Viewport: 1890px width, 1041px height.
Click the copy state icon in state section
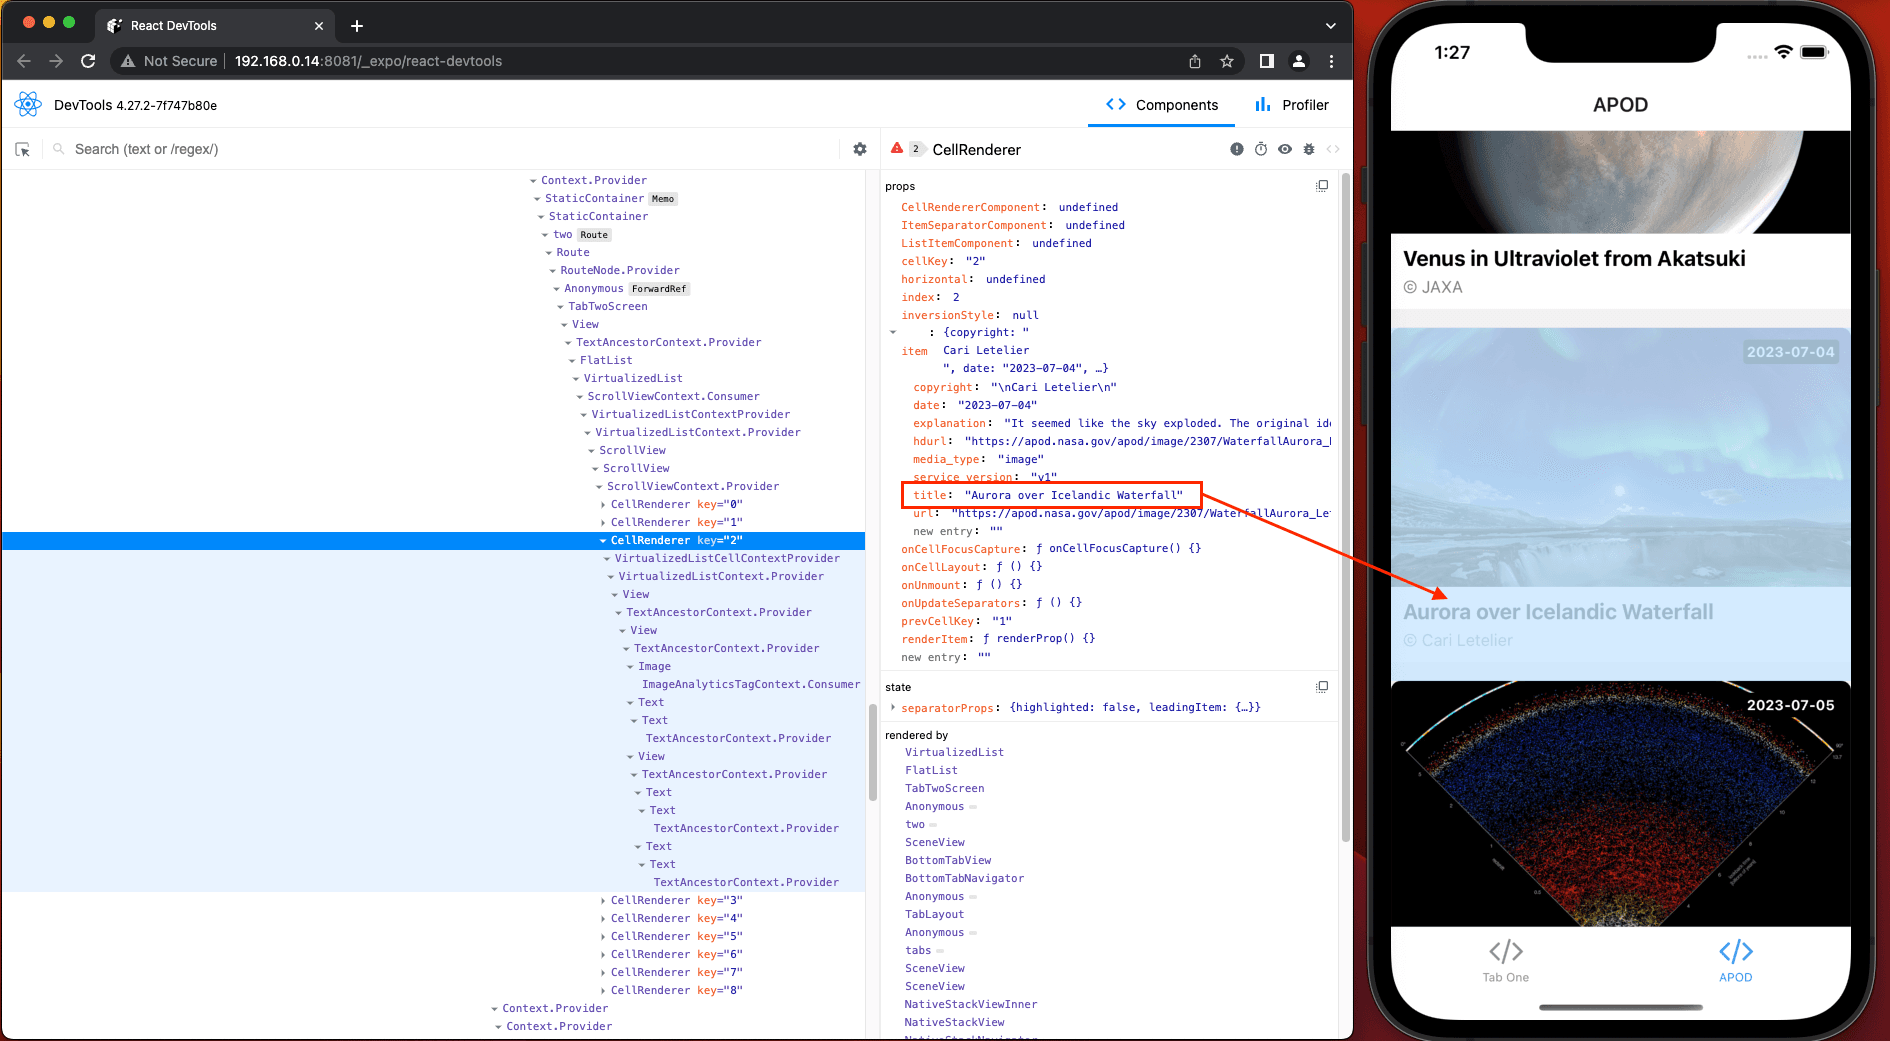tap(1322, 687)
